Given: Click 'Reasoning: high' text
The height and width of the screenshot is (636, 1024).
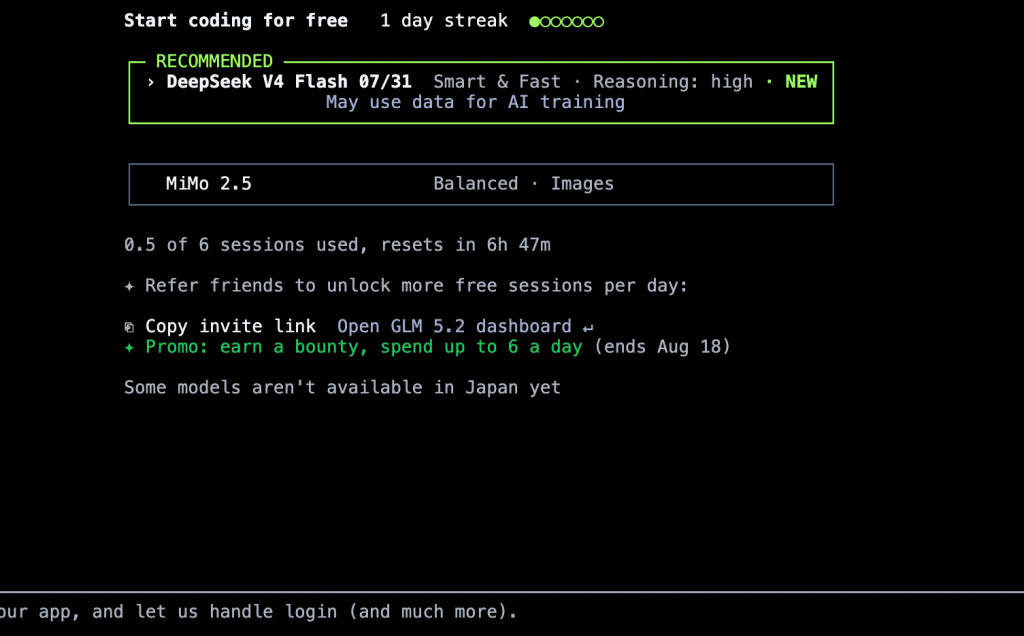Looking at the screenshot, I should point(673,82).
